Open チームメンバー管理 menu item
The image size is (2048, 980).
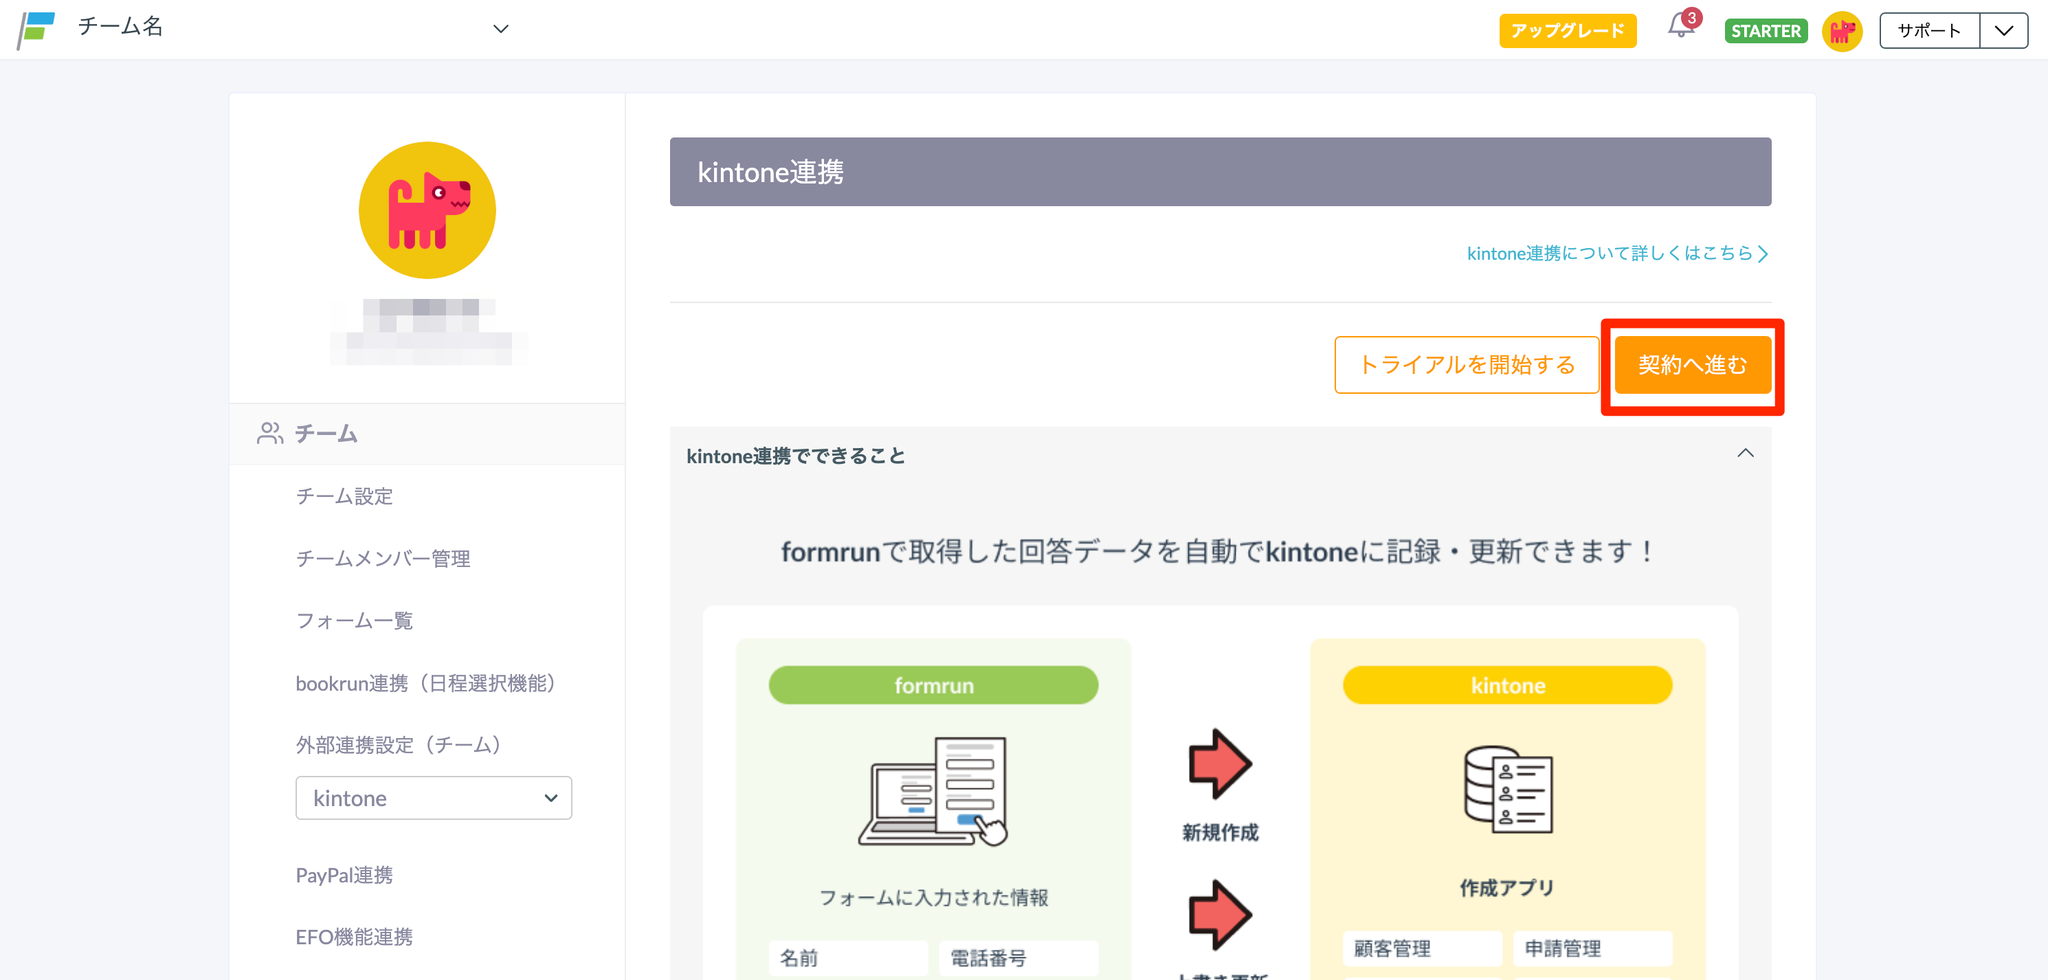[383, 558]
